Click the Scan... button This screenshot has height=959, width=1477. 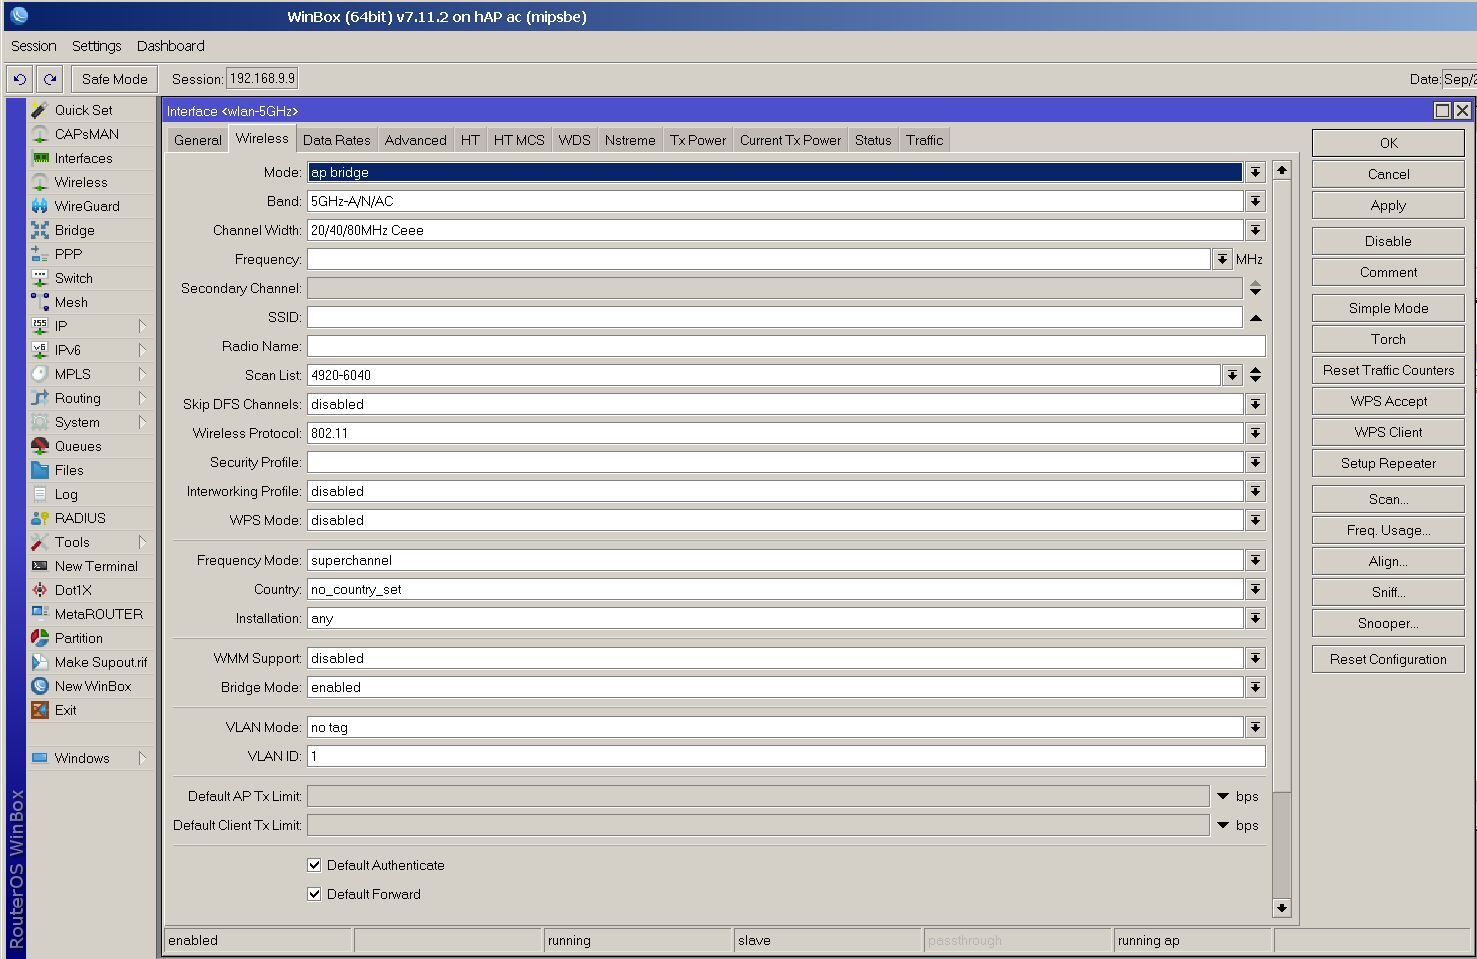coord(1388,499)
